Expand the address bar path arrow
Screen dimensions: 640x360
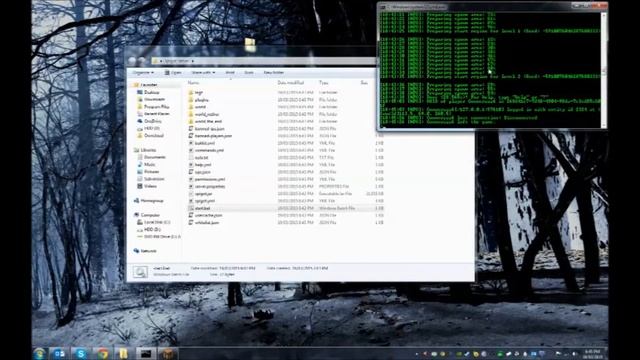click(x=193, y=61)
